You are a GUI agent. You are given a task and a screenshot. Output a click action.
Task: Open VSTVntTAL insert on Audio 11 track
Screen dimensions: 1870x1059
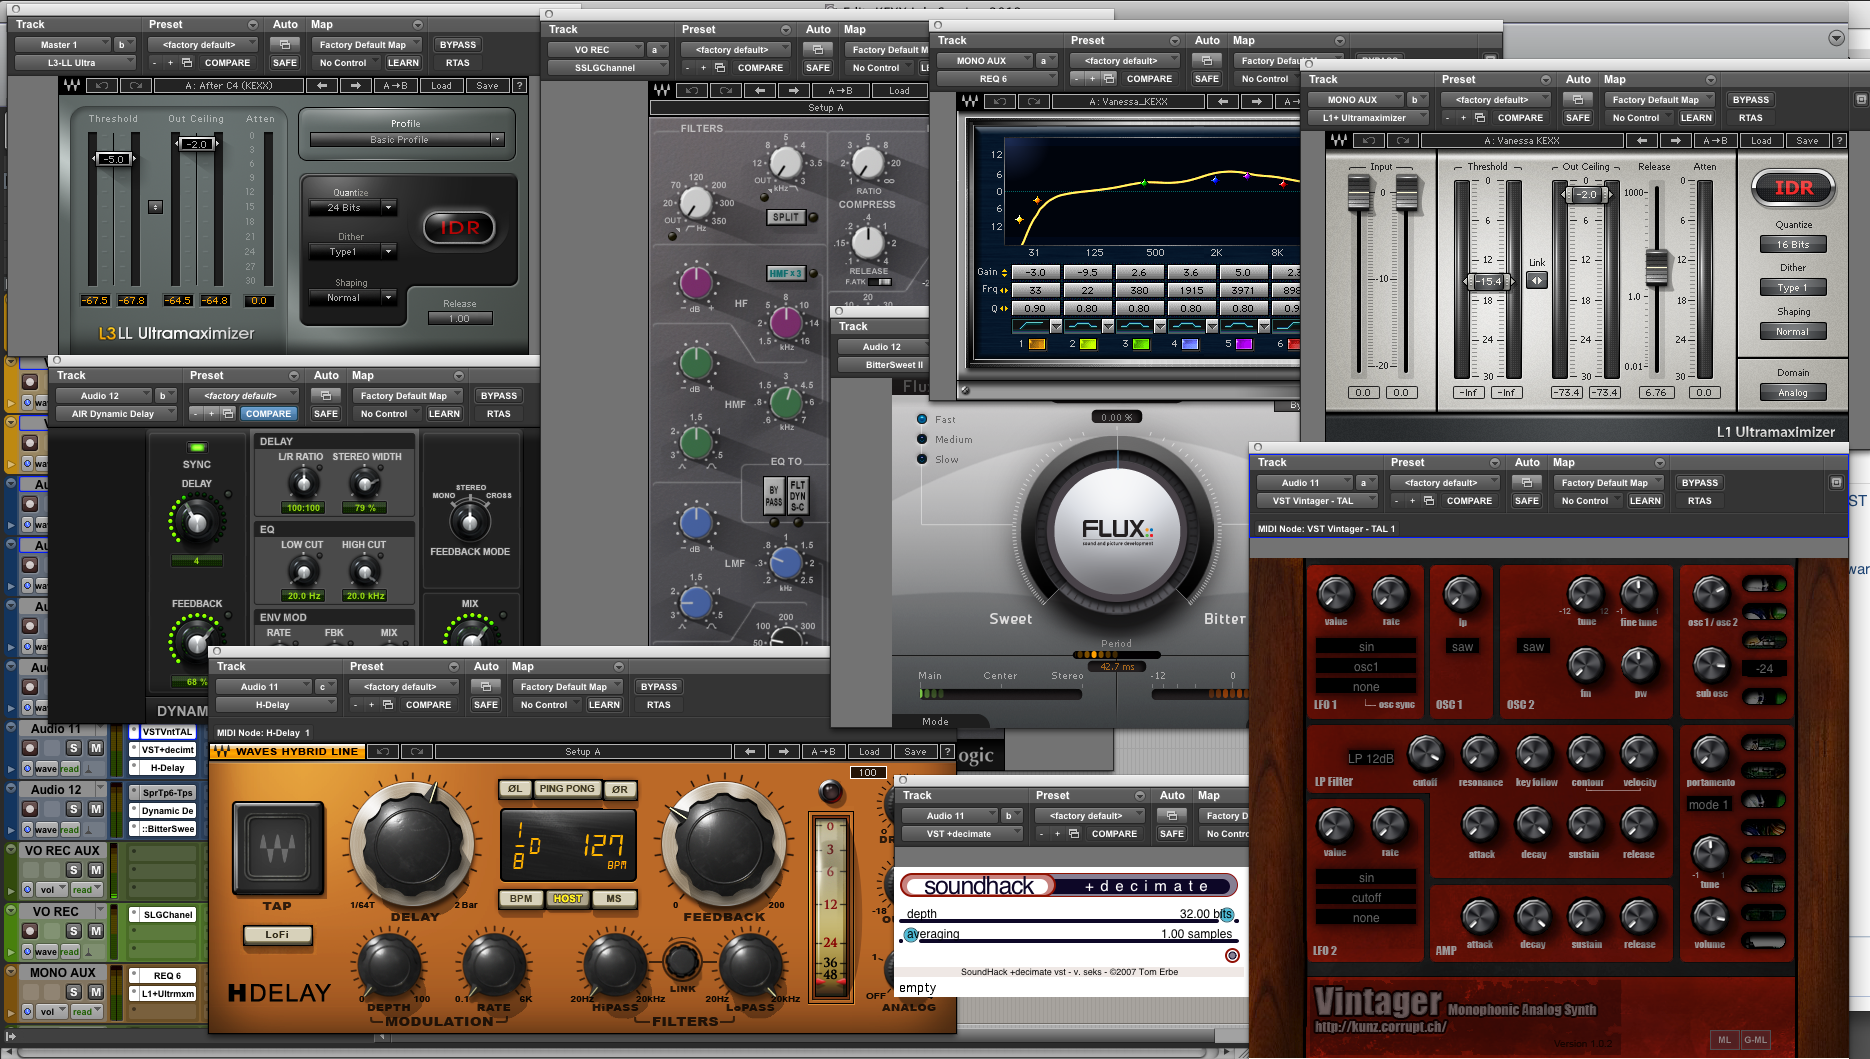[166, 732]
